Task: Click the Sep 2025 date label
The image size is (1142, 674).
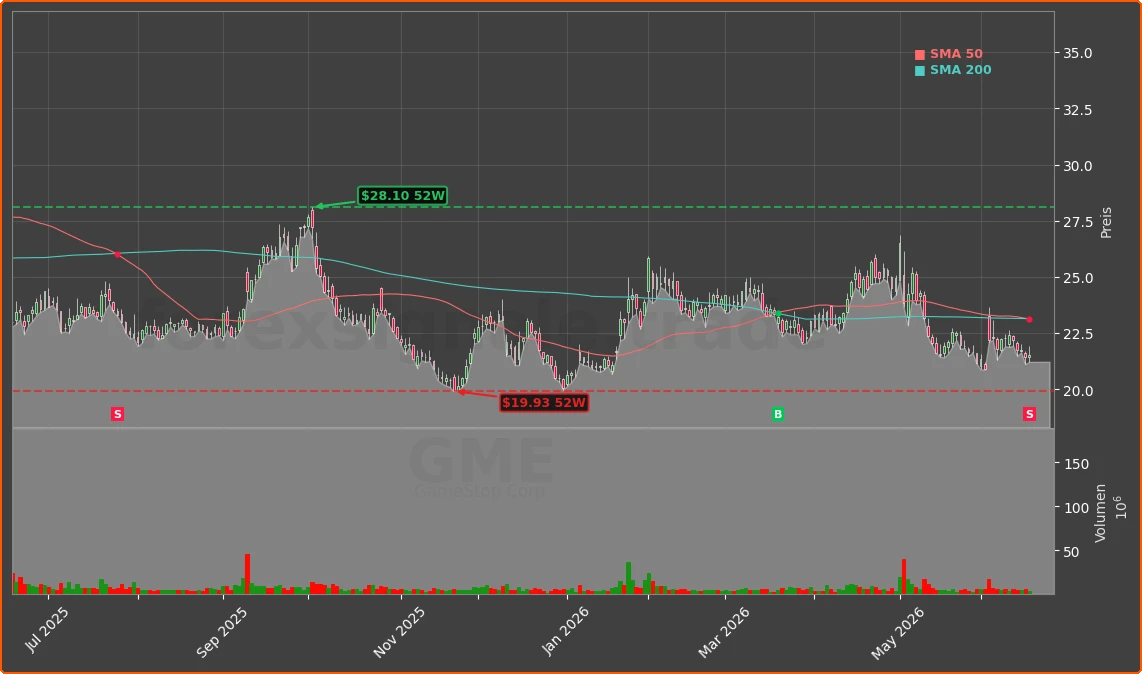Action: coord(221,632)
